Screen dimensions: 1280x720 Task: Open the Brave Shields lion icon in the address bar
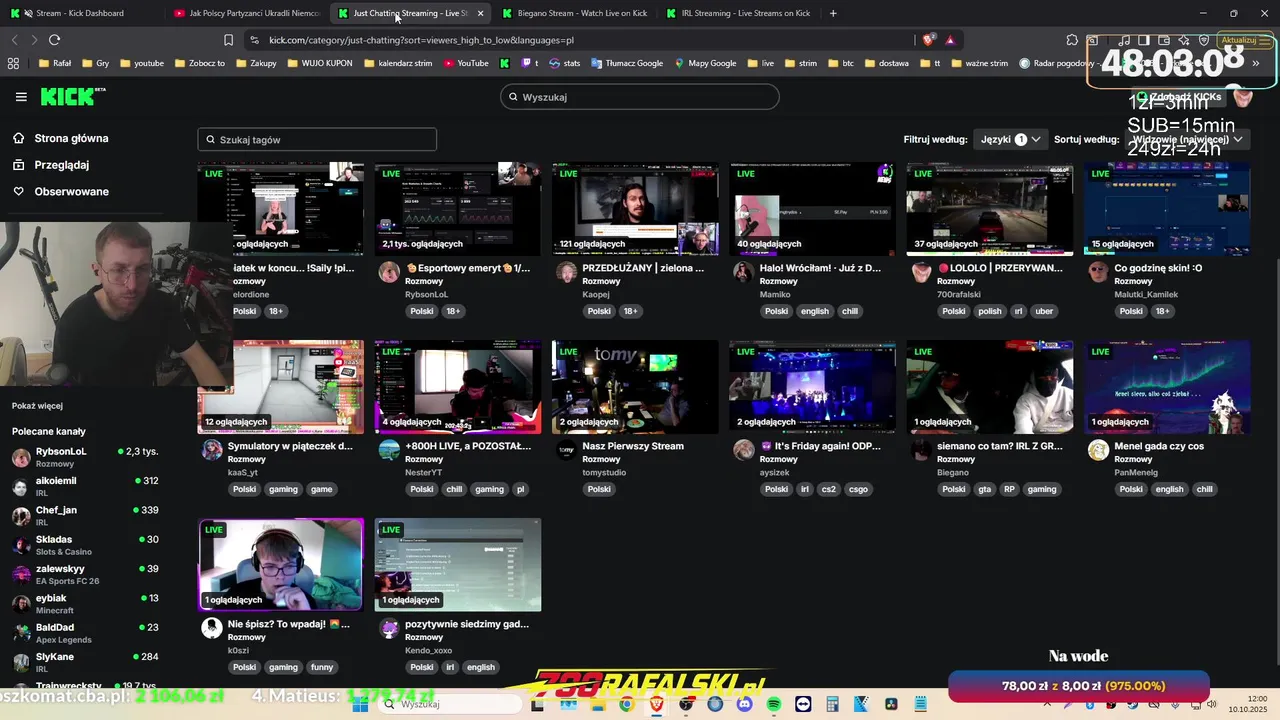[x=929, y=40]
